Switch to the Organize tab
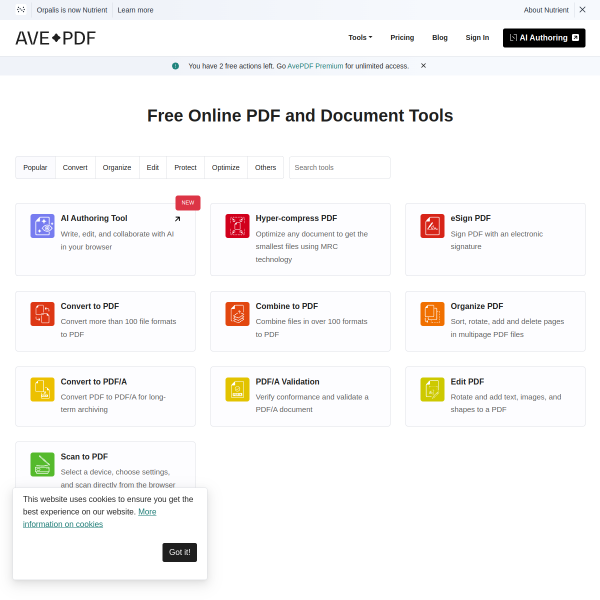The image size is (600, 600). [117, 167]
